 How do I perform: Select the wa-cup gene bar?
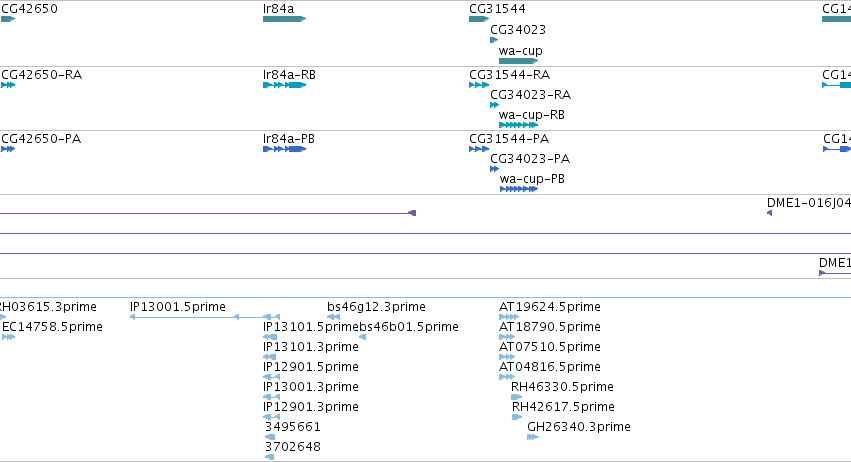click(x=518, y=61)
